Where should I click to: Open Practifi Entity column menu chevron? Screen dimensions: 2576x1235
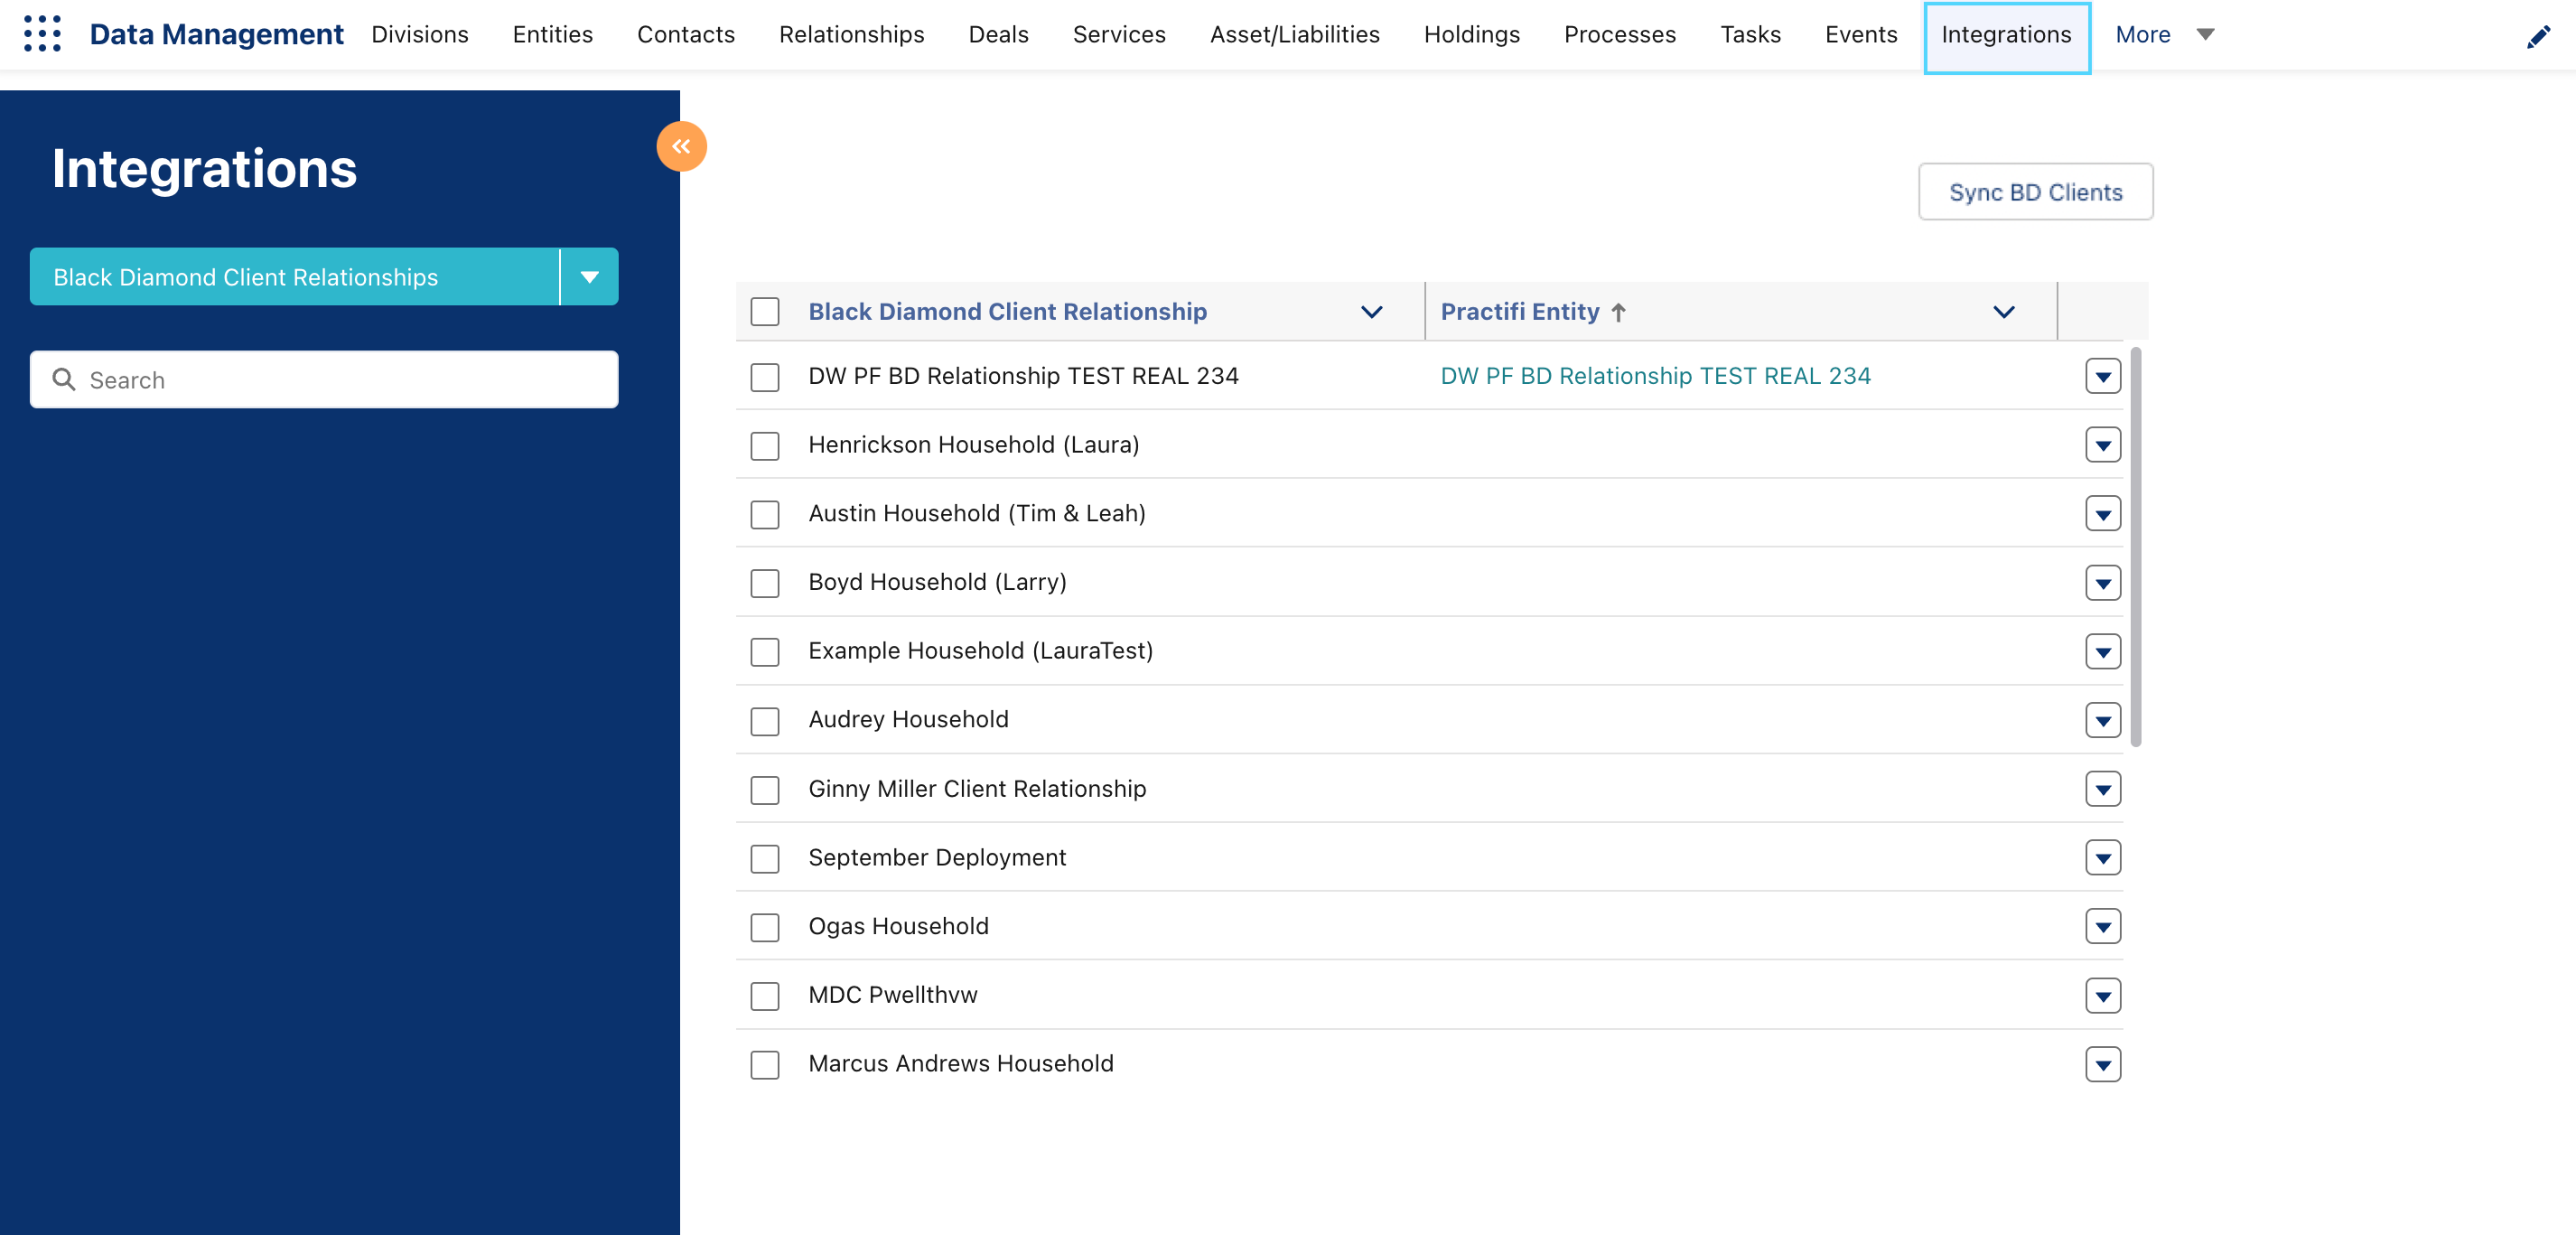point(2003,312)
